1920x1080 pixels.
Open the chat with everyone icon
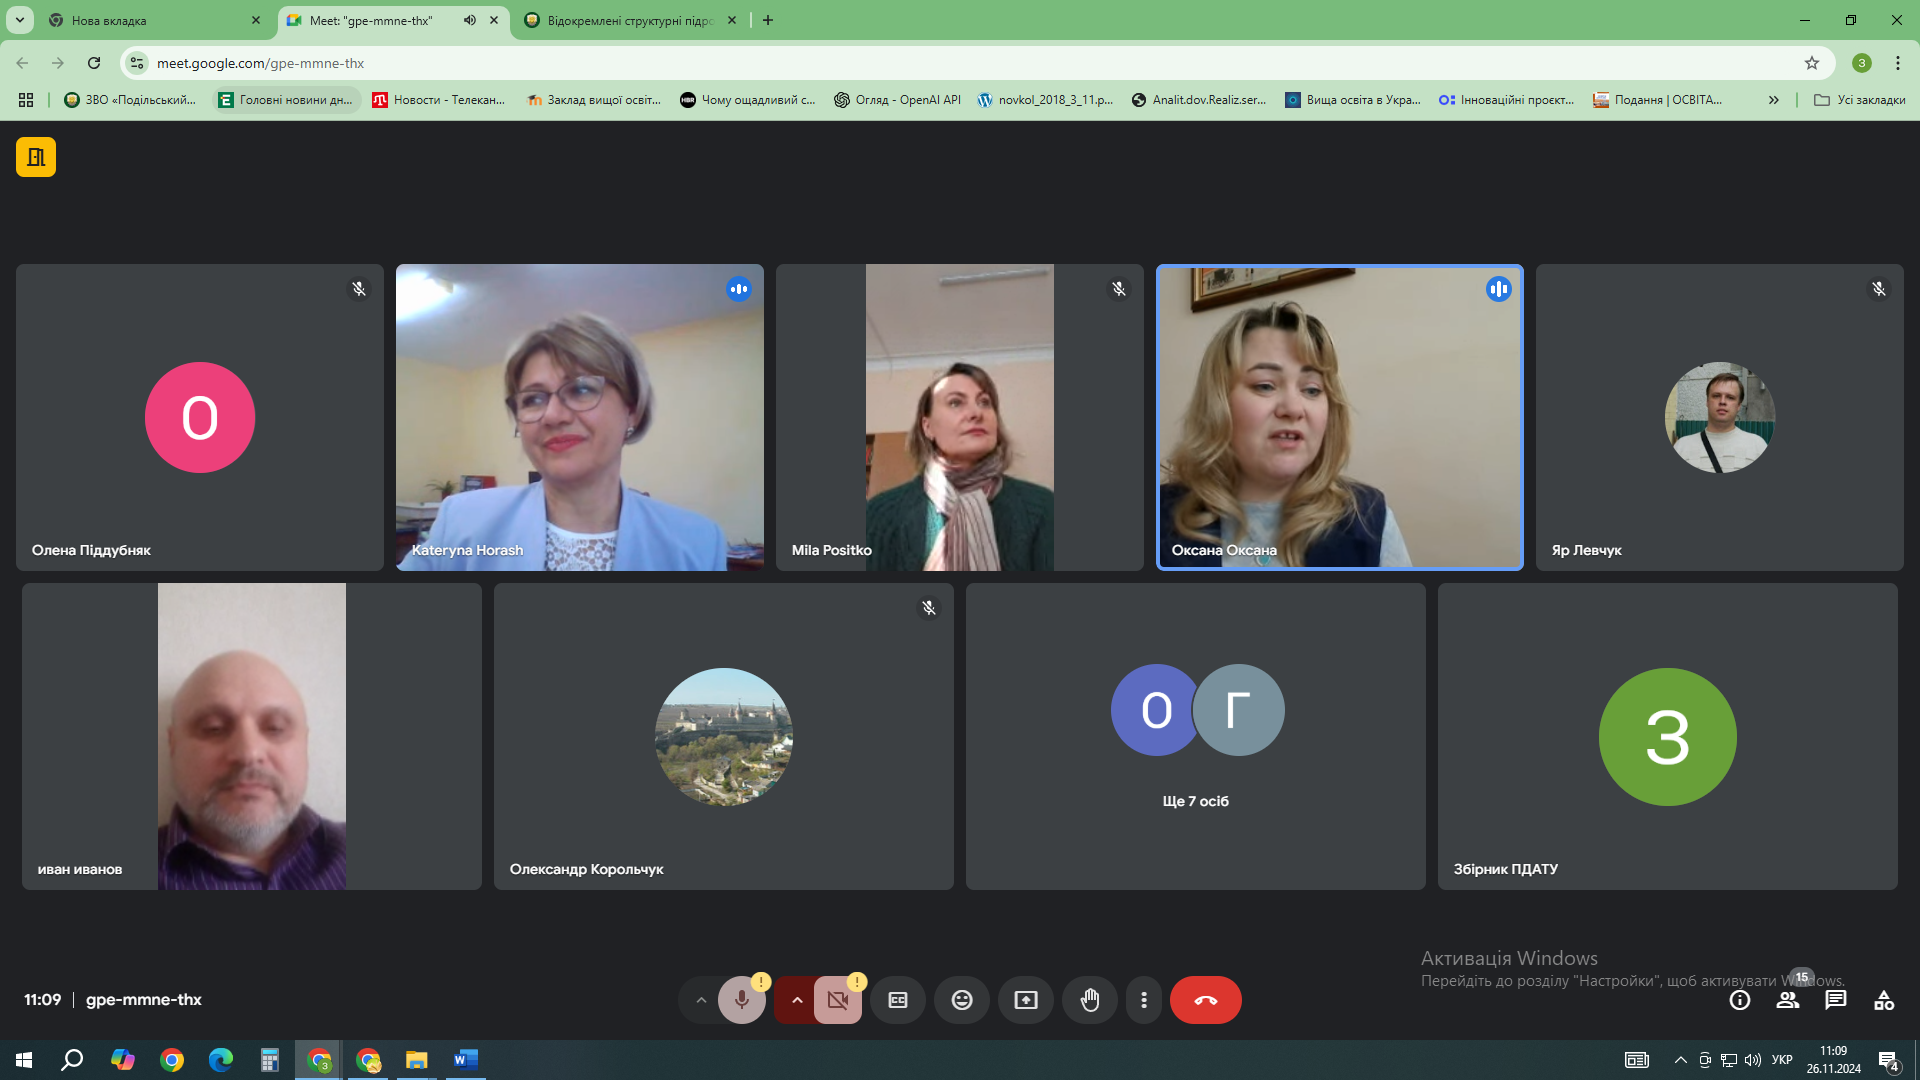(1836, 1000)
